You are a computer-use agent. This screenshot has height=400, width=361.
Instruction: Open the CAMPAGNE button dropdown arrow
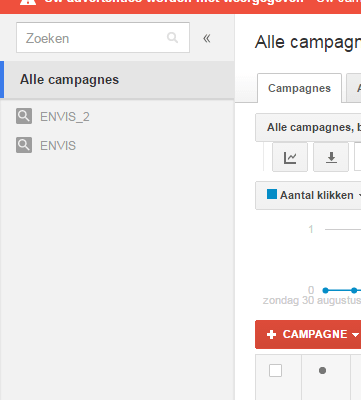355,335
